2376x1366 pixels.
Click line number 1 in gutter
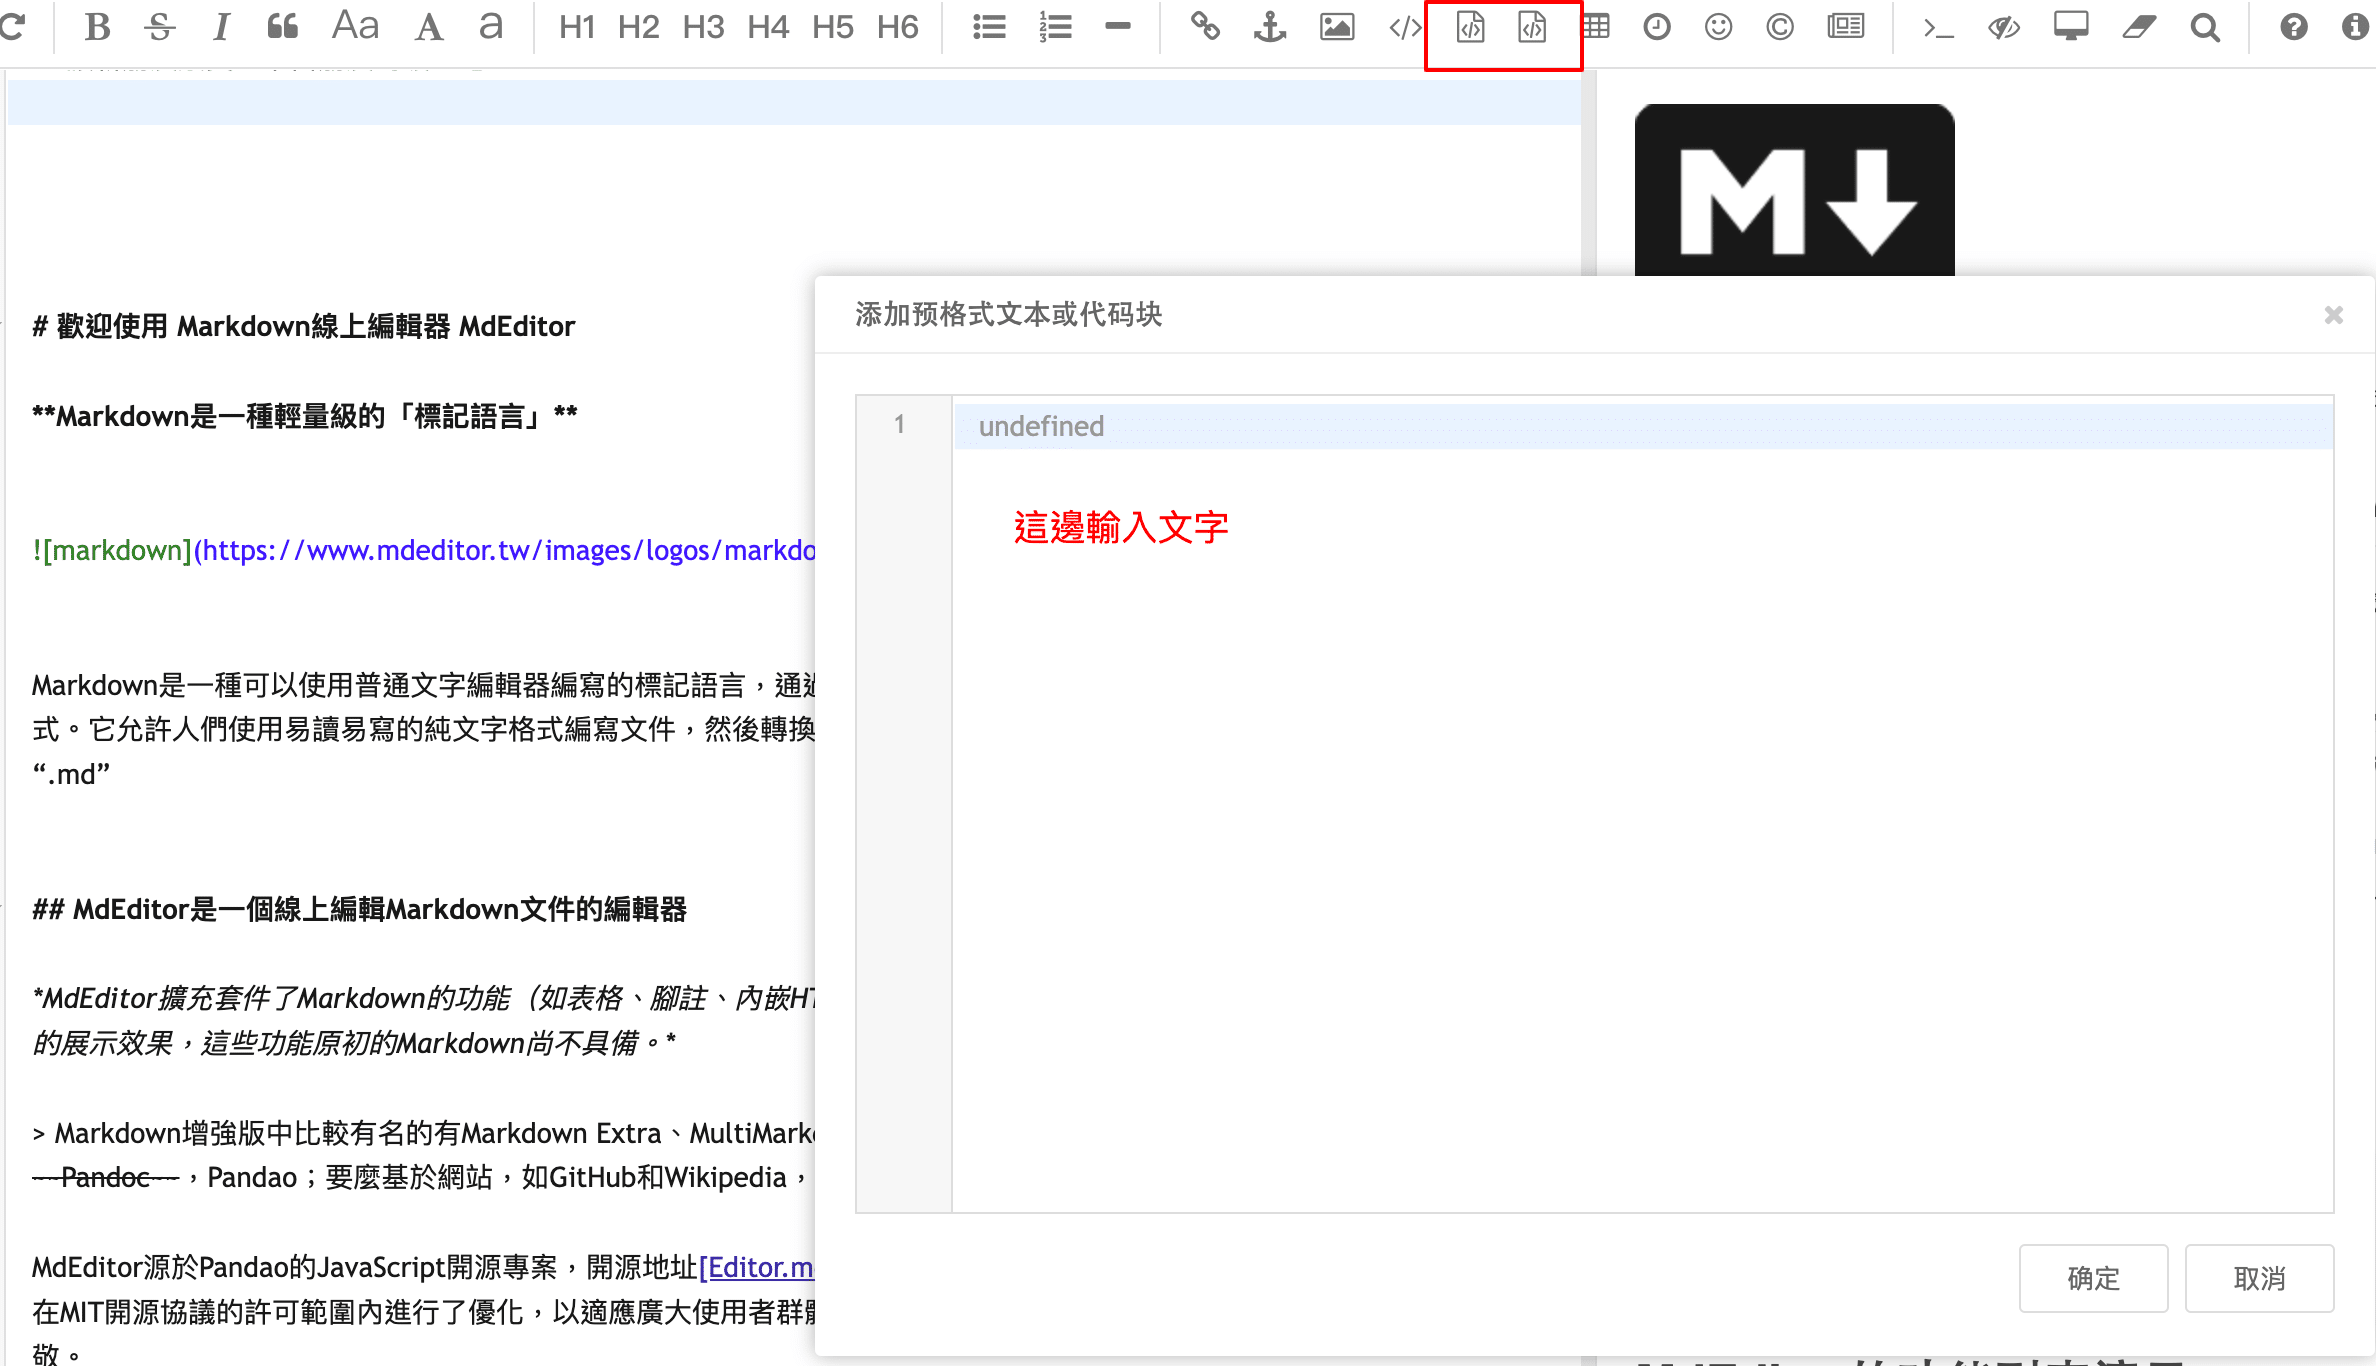[x=900, y=425]
